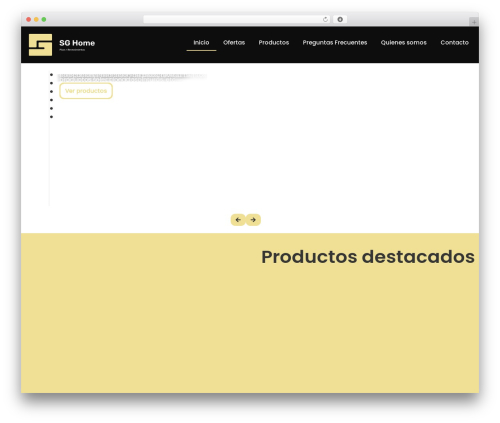
Task: Go to the Ofertas page
Action: point(234,42)
